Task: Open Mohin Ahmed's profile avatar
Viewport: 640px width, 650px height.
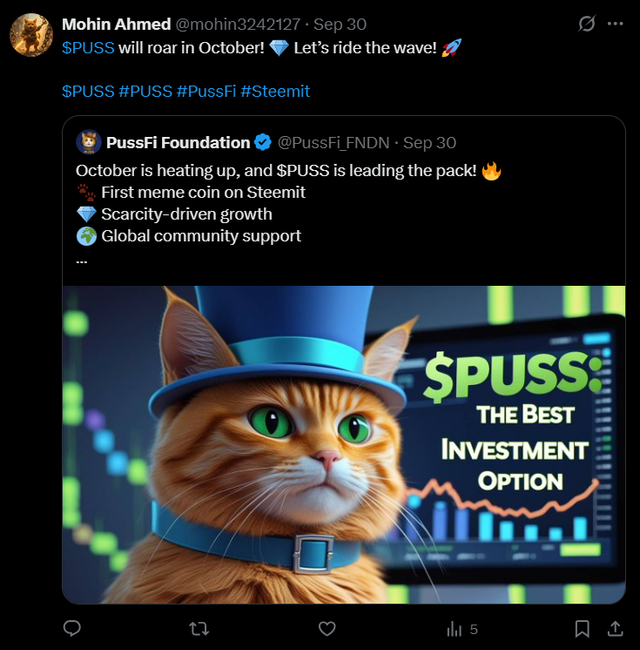Action: 31,36
